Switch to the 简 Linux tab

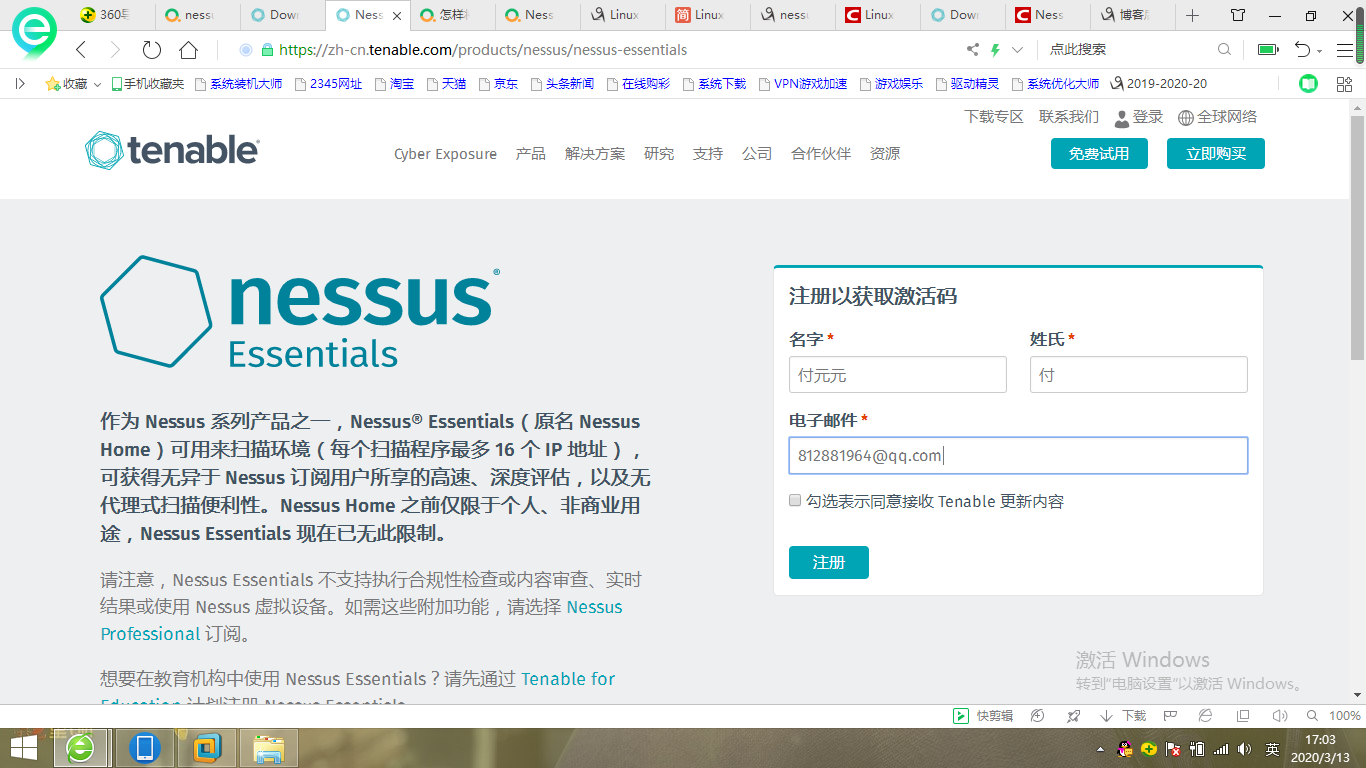(707, 15)
